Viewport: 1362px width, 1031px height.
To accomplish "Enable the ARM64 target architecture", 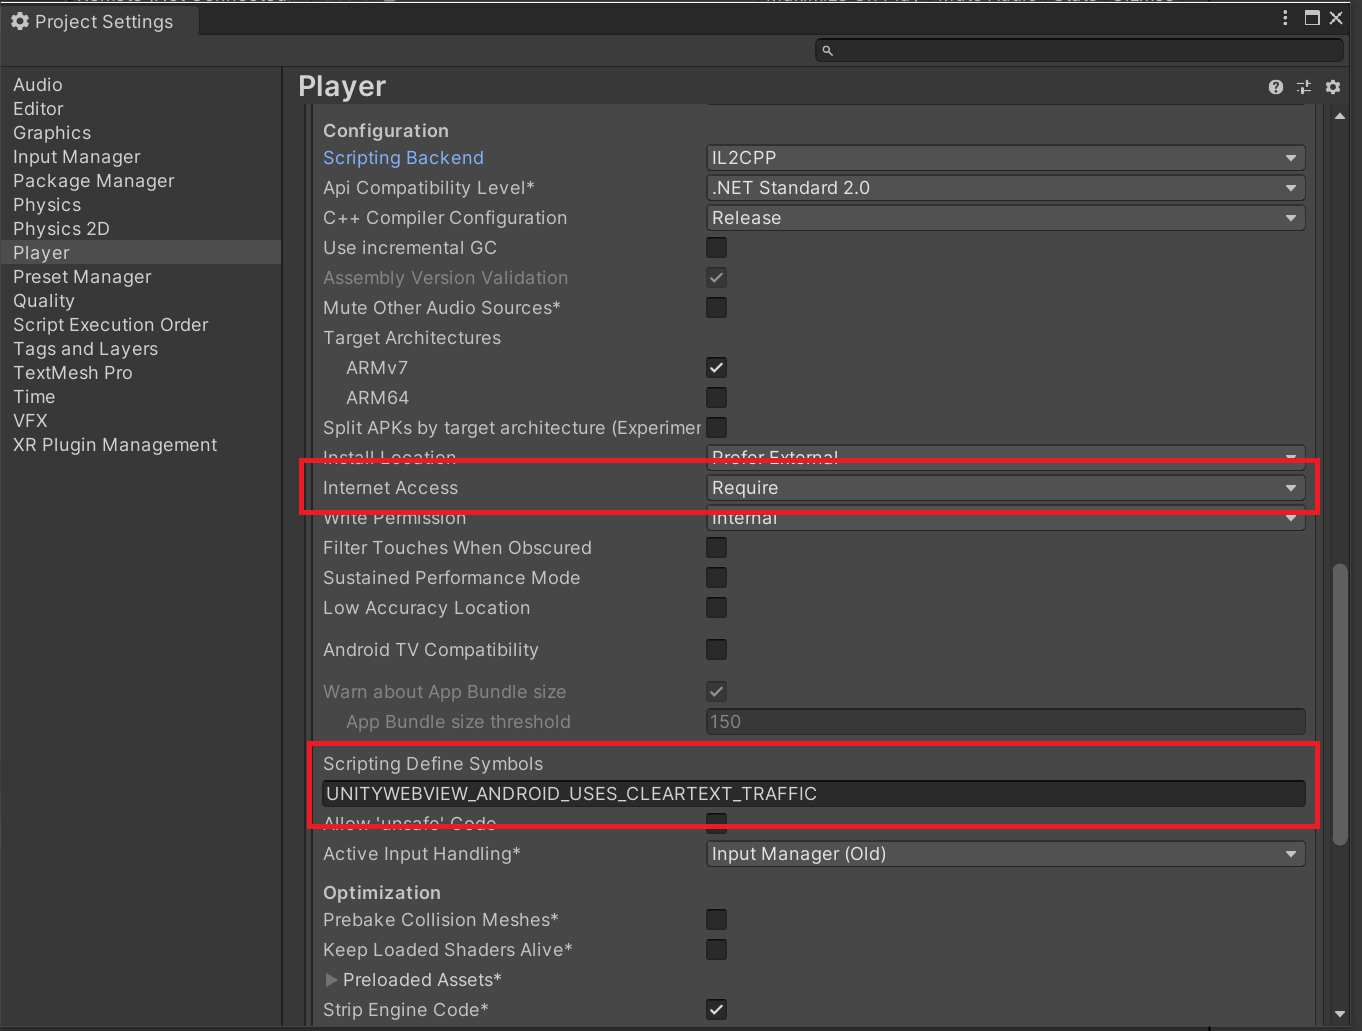I will point(716,397).
